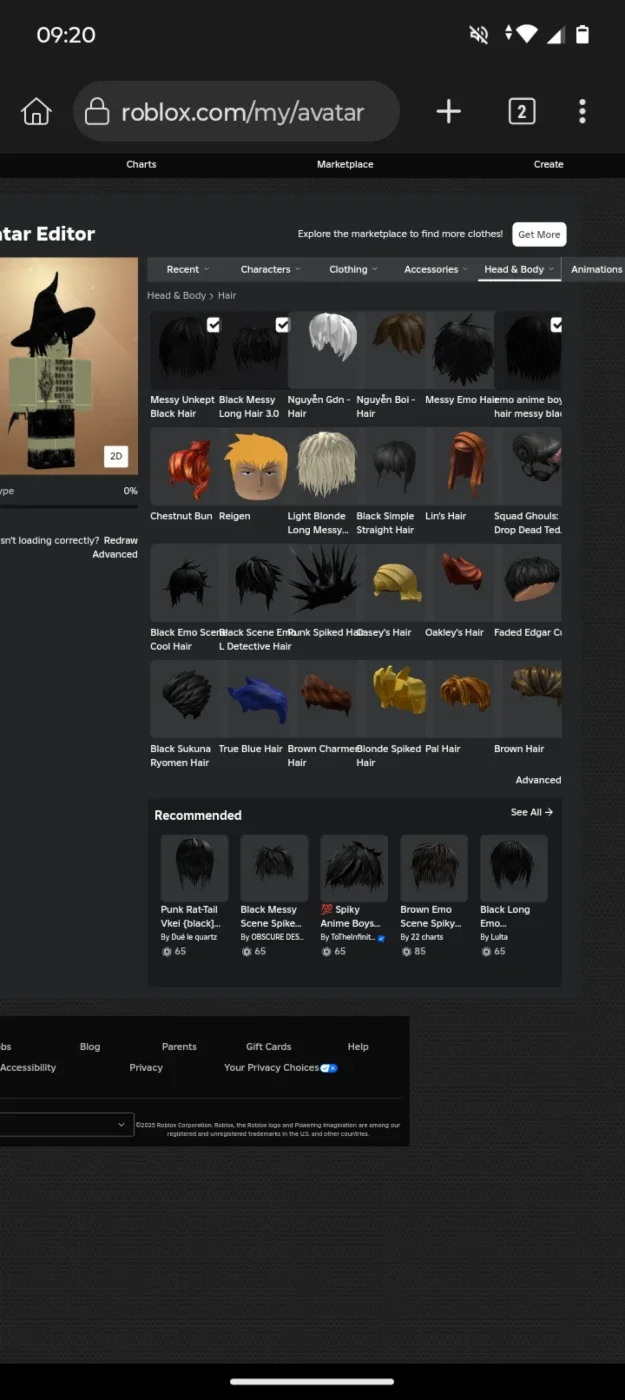Open the Gift Cards footer link
The height and width of the screenshot is (1400, 625).
click(x=269, y=1047)
